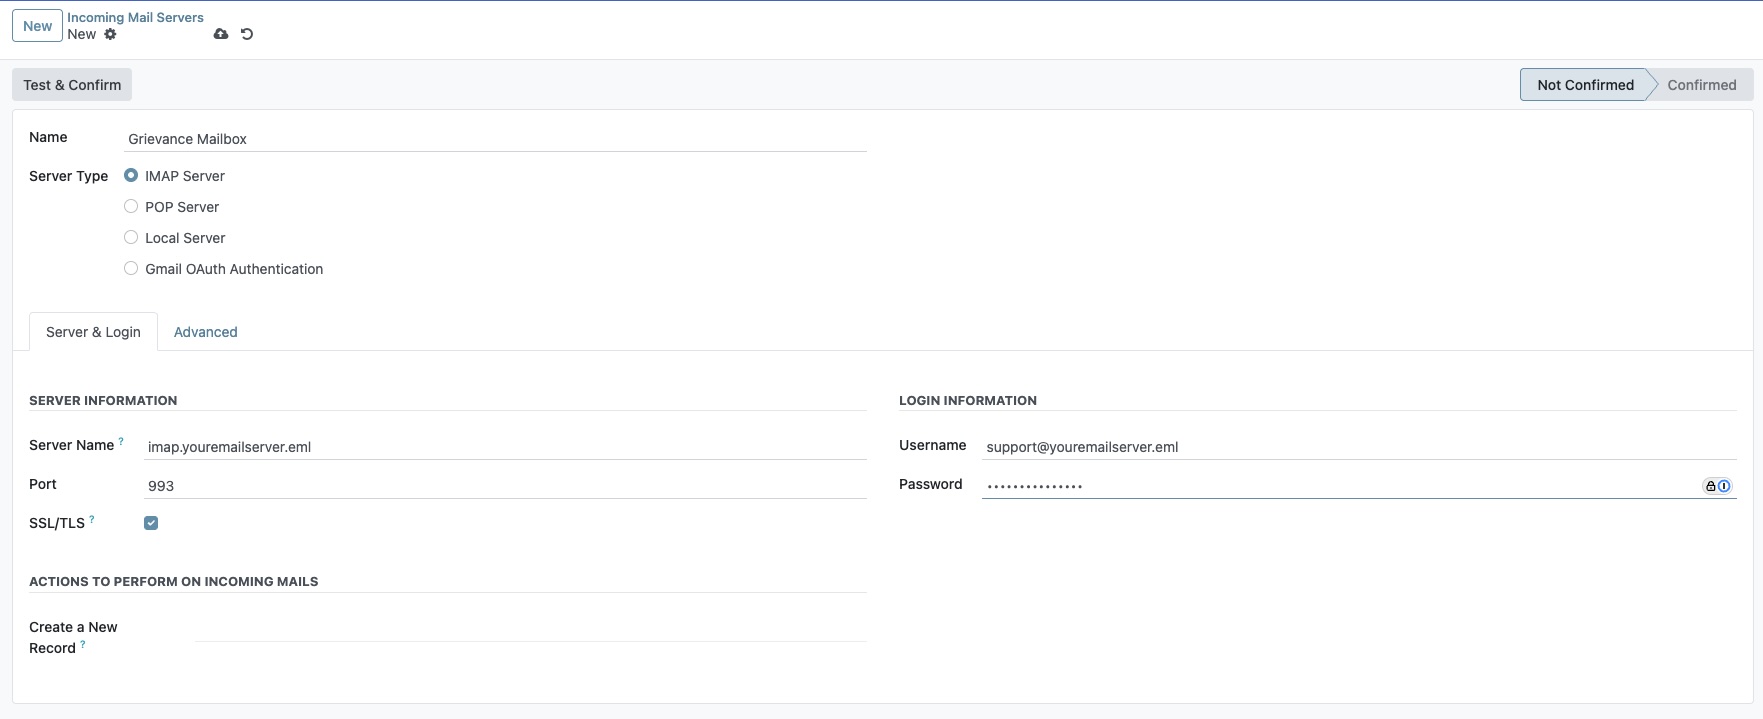Select the Confirmed status stage
This screenshot has width=1763, height=719.
point(1701,85)
